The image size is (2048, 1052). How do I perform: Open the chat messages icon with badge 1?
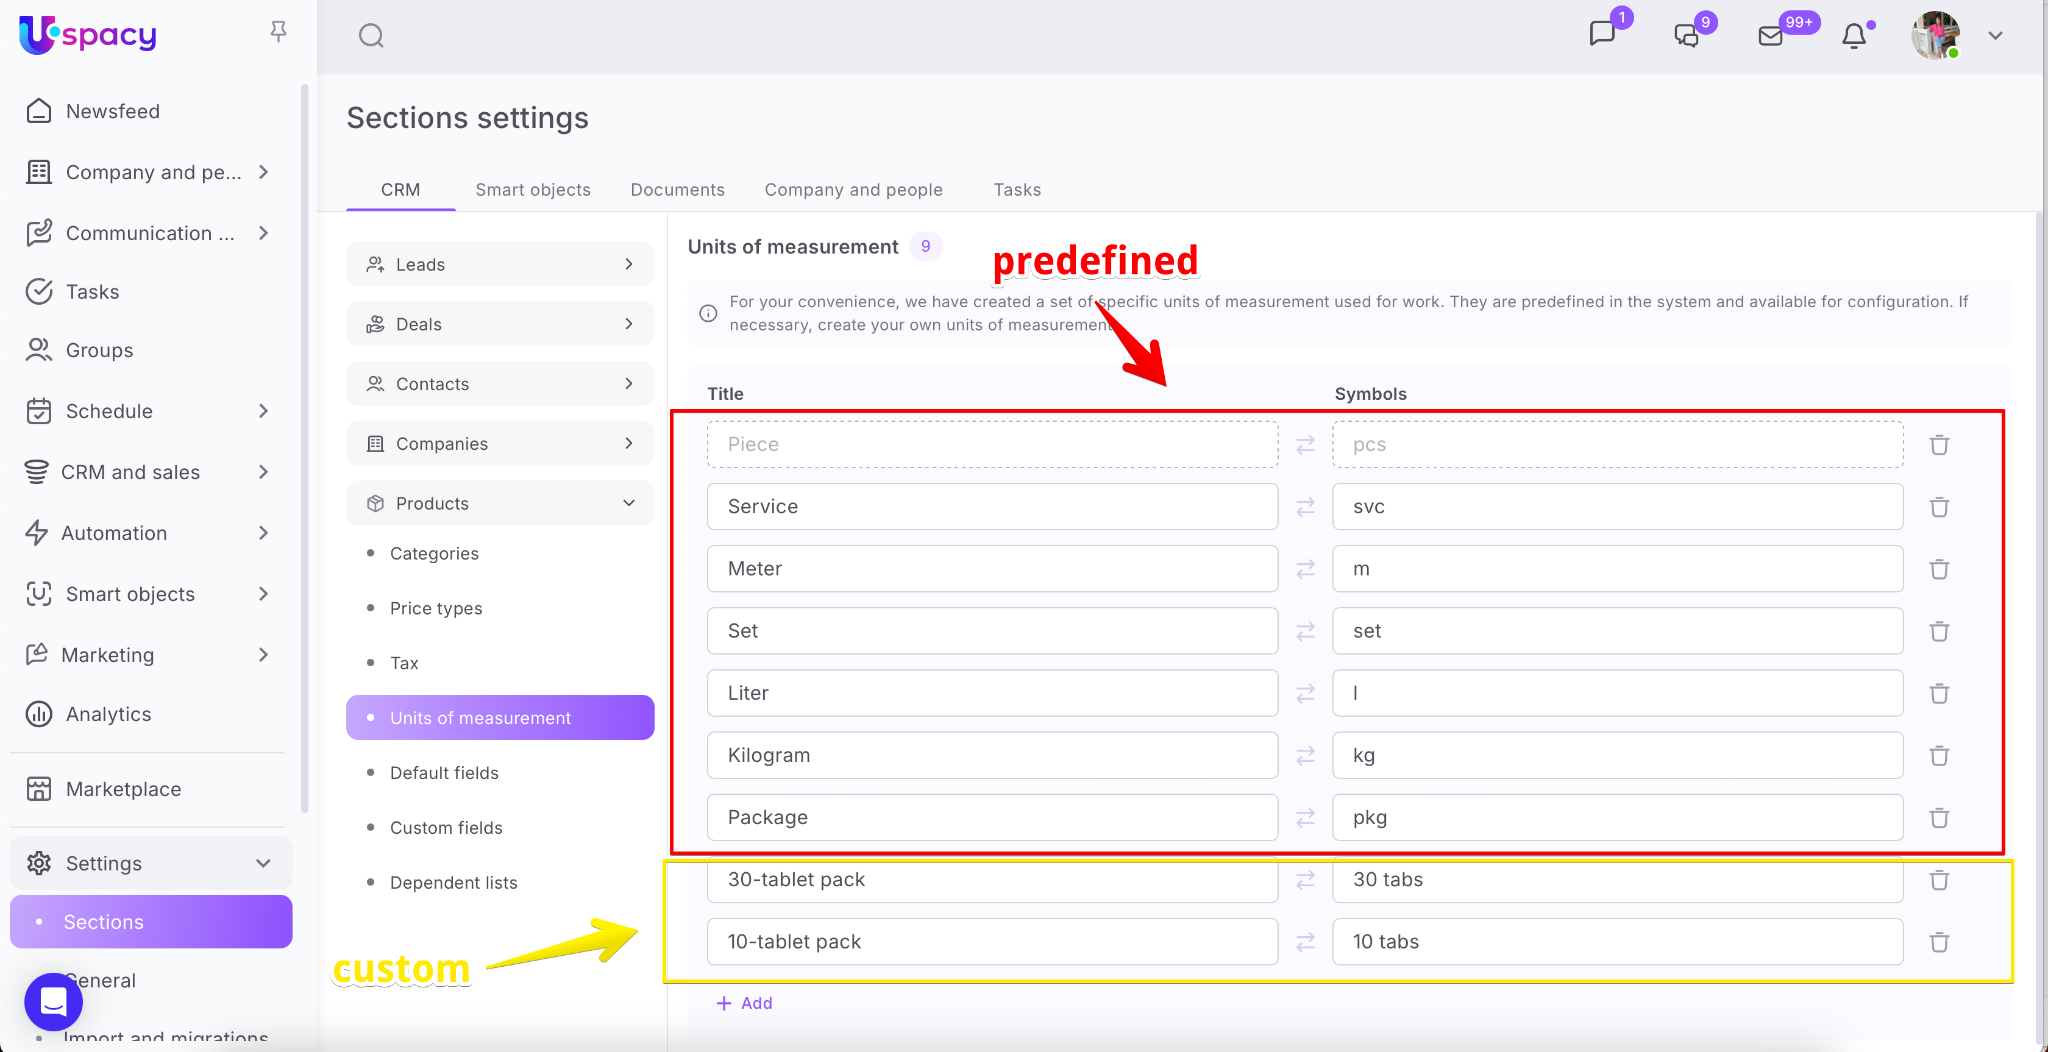[1602, 34]
